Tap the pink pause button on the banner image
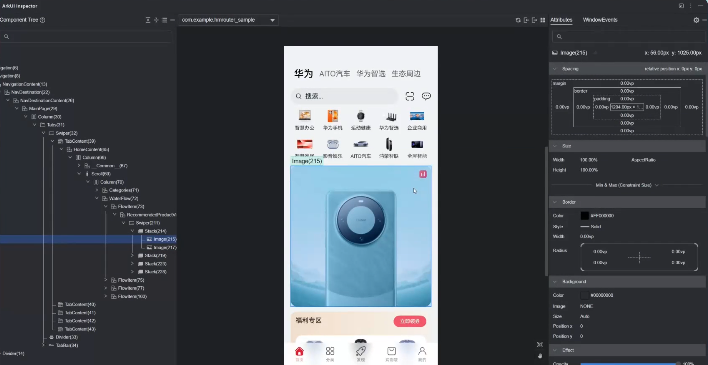Screen dimensions: 708x365 423,174
